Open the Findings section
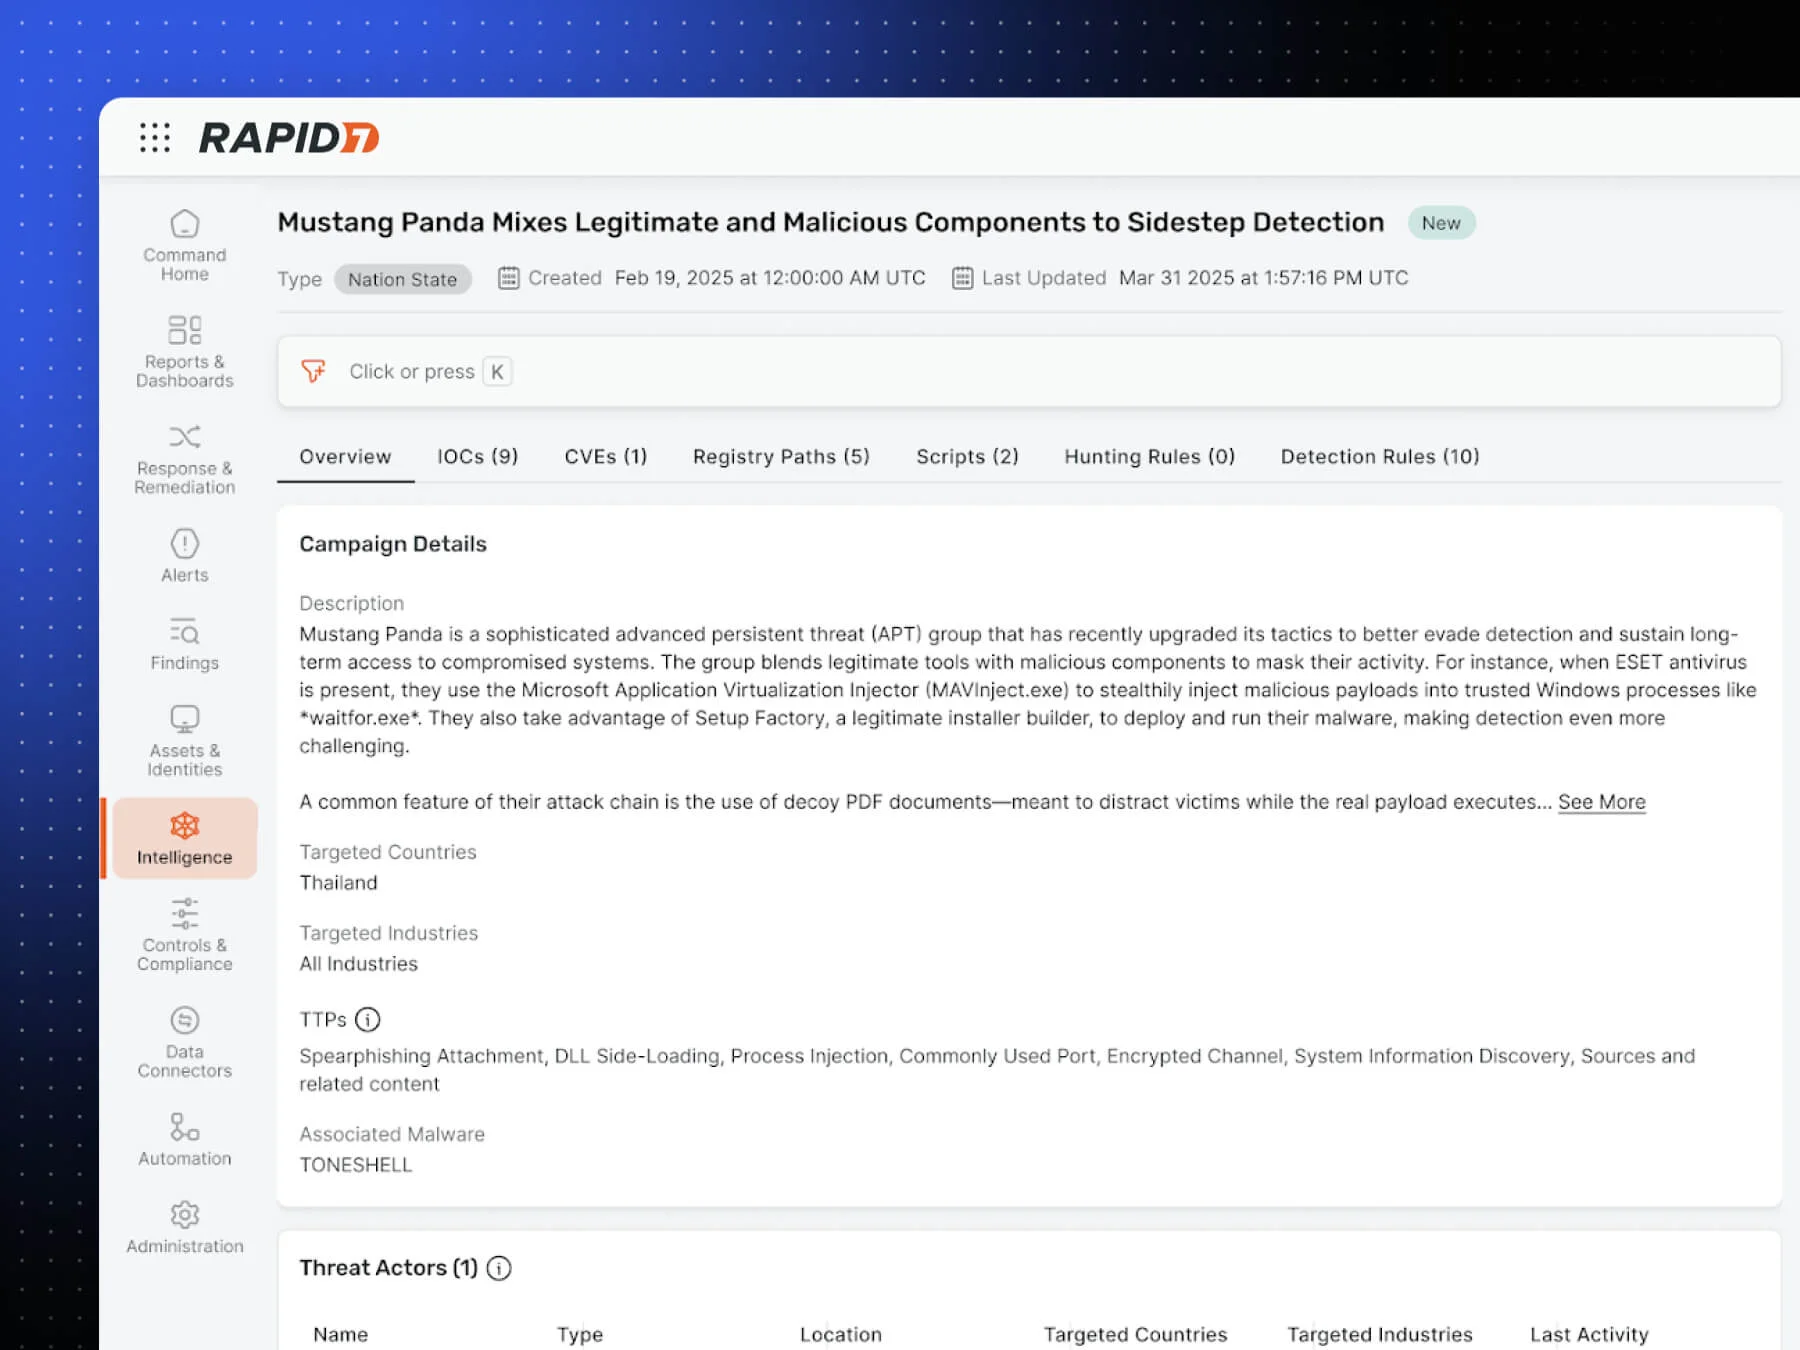The width and height of the screenshot is (1800, 1350). tap(184, 643)
